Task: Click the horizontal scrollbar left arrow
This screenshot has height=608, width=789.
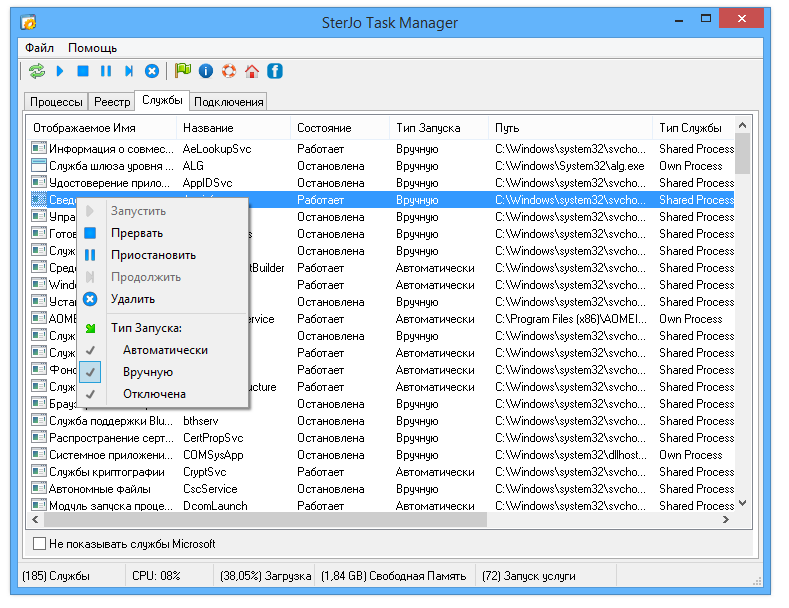Action: pyautogui.click(x=35, y=519)
